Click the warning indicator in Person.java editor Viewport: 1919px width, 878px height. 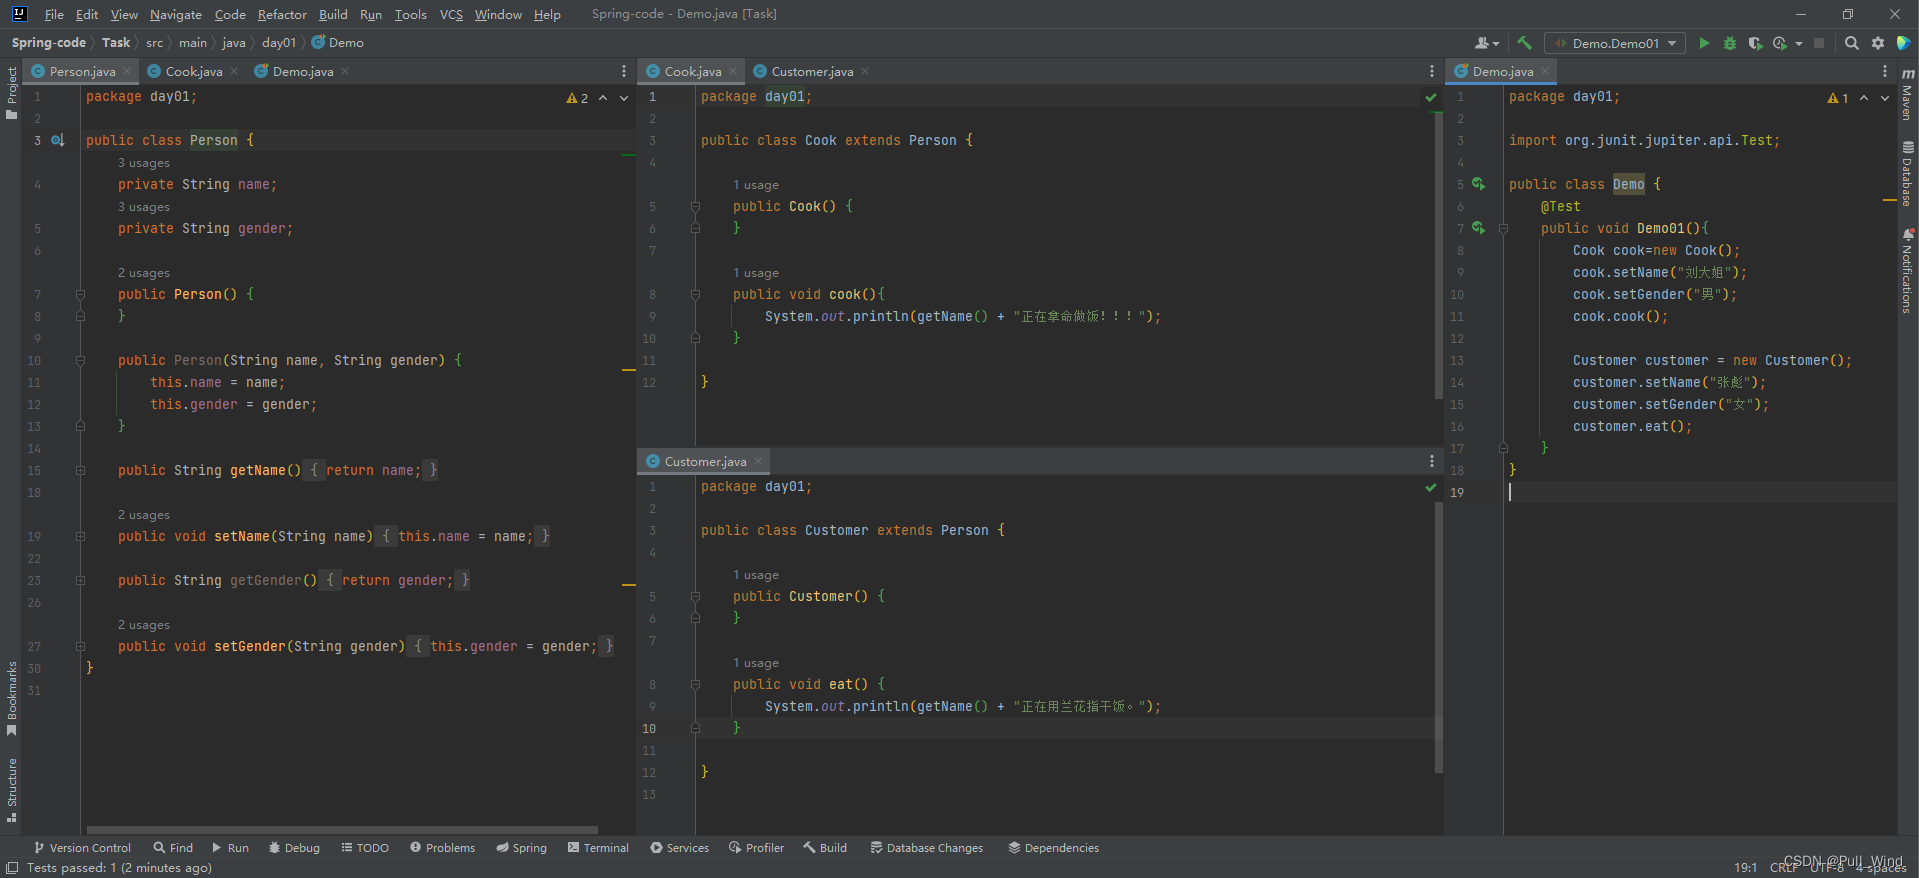click(577, 98)
